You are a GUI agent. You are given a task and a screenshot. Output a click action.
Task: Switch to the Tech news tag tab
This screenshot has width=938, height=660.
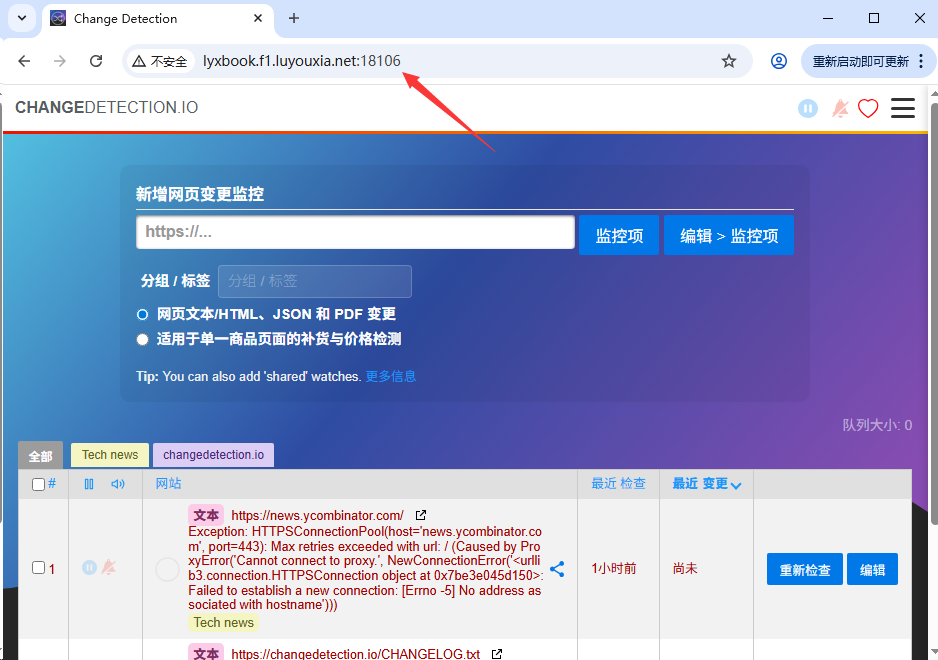pyautogui.click(x=110, y=455)
